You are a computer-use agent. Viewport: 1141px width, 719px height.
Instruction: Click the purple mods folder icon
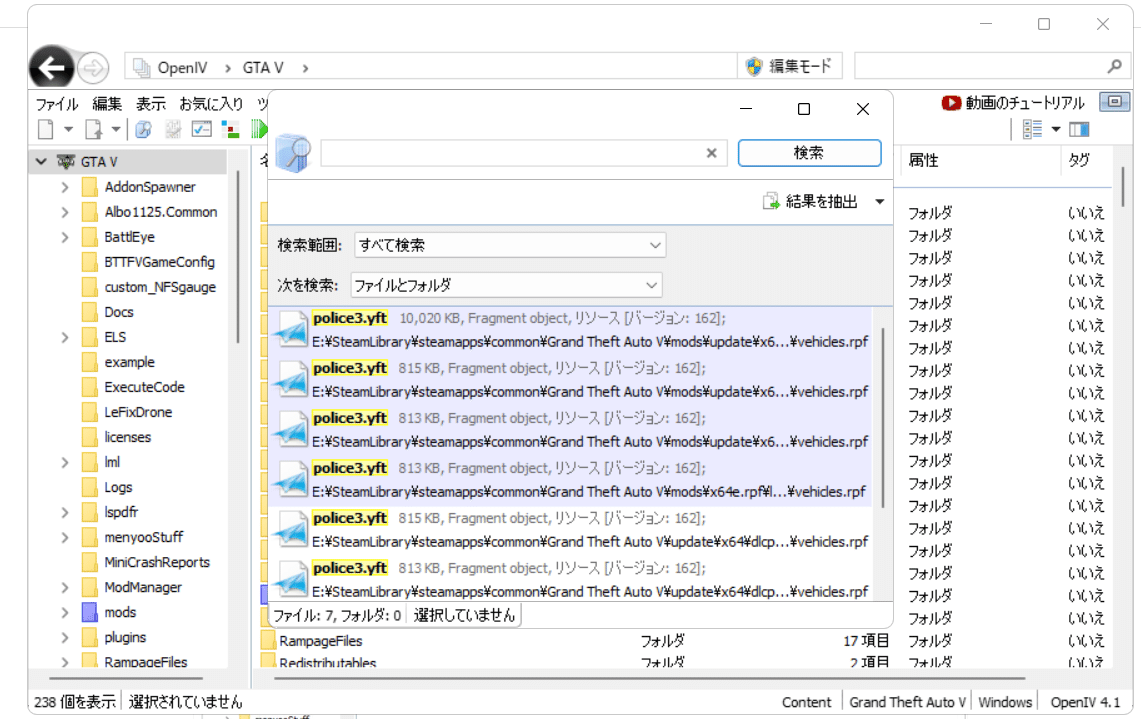pos(90,612)
